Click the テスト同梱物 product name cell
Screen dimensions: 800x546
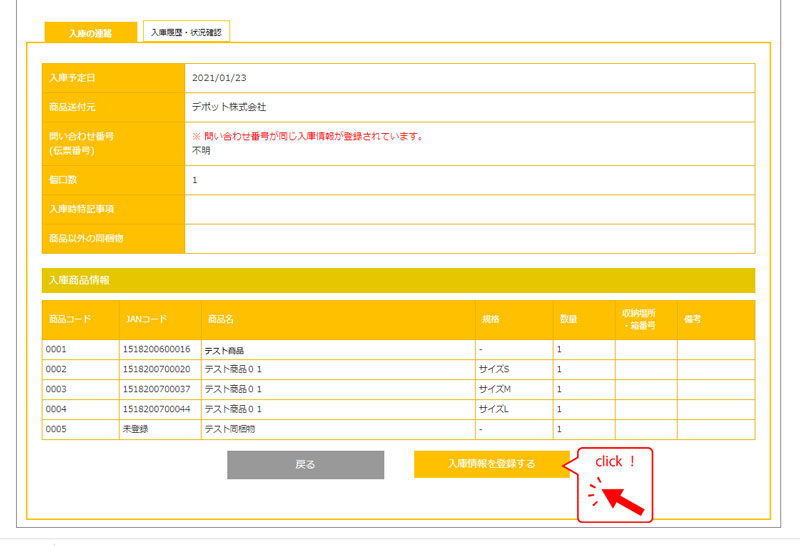point(232,429)
